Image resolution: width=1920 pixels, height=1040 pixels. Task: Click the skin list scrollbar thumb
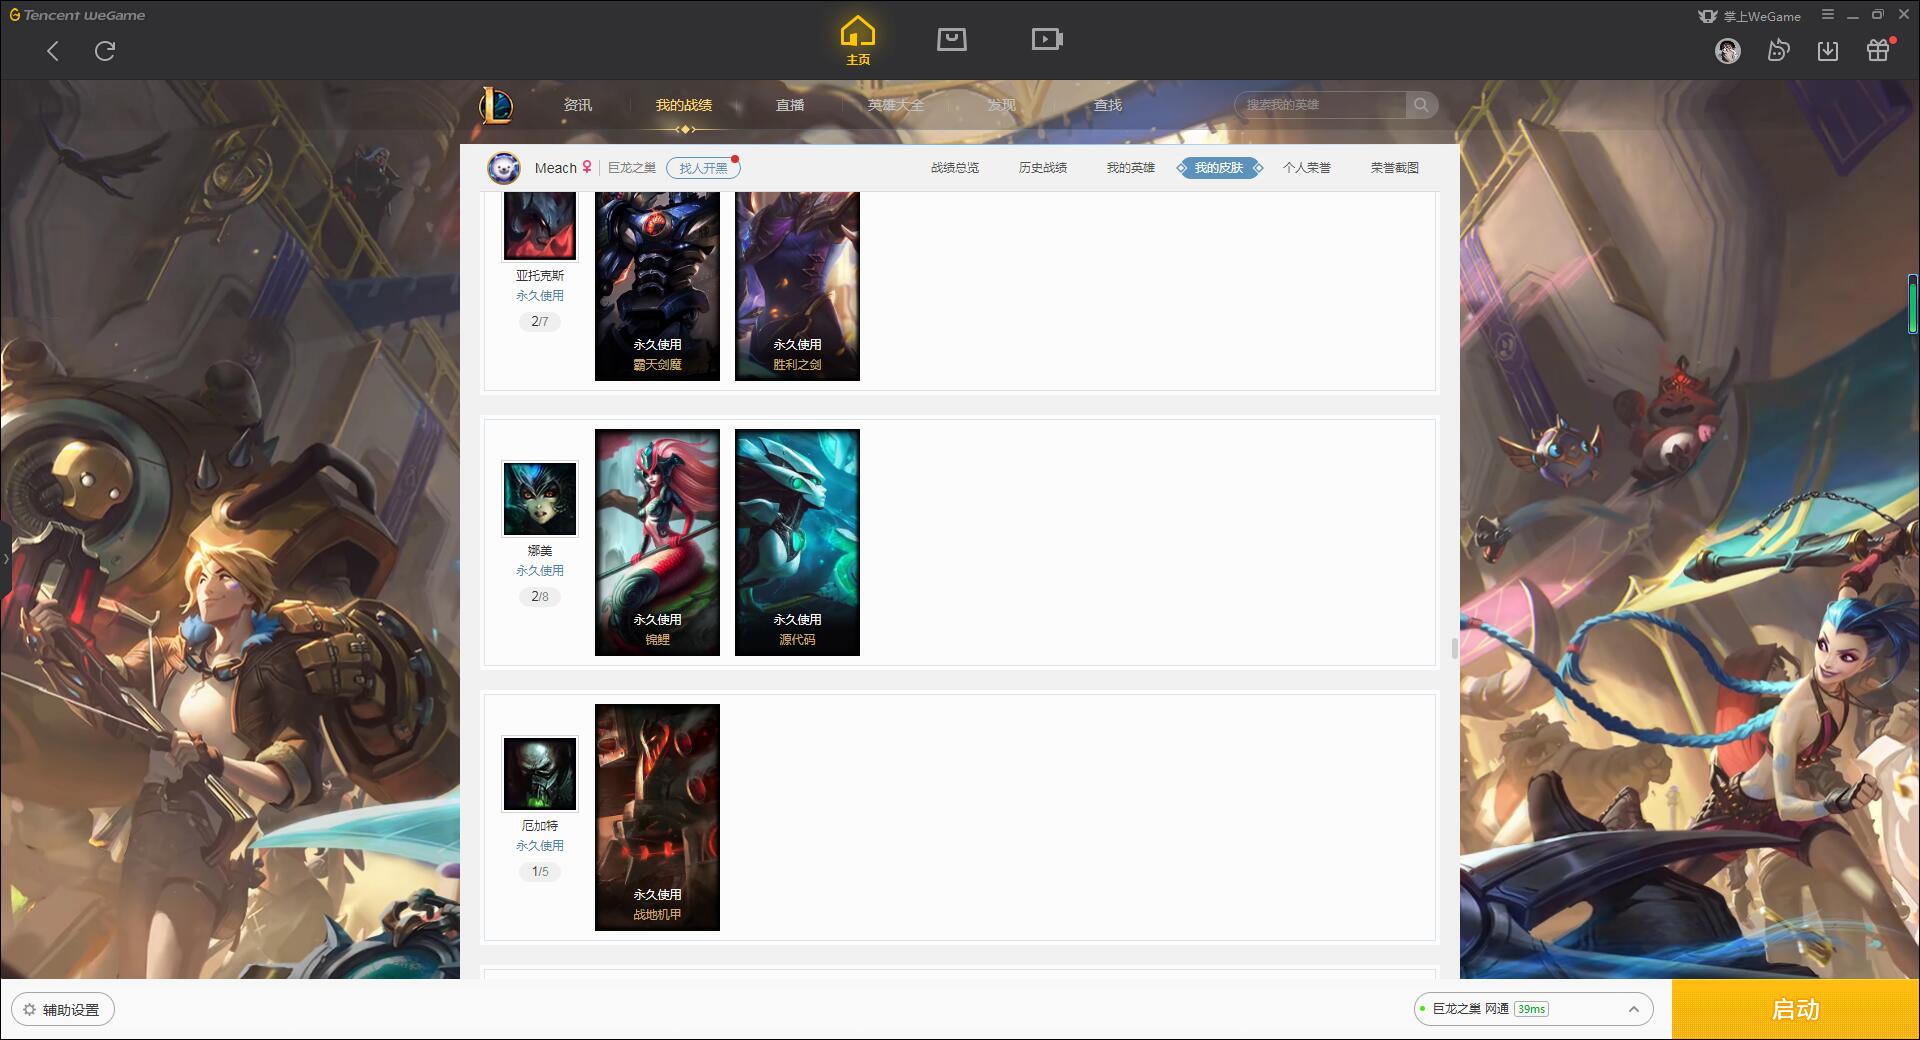tap(1454, 649)
